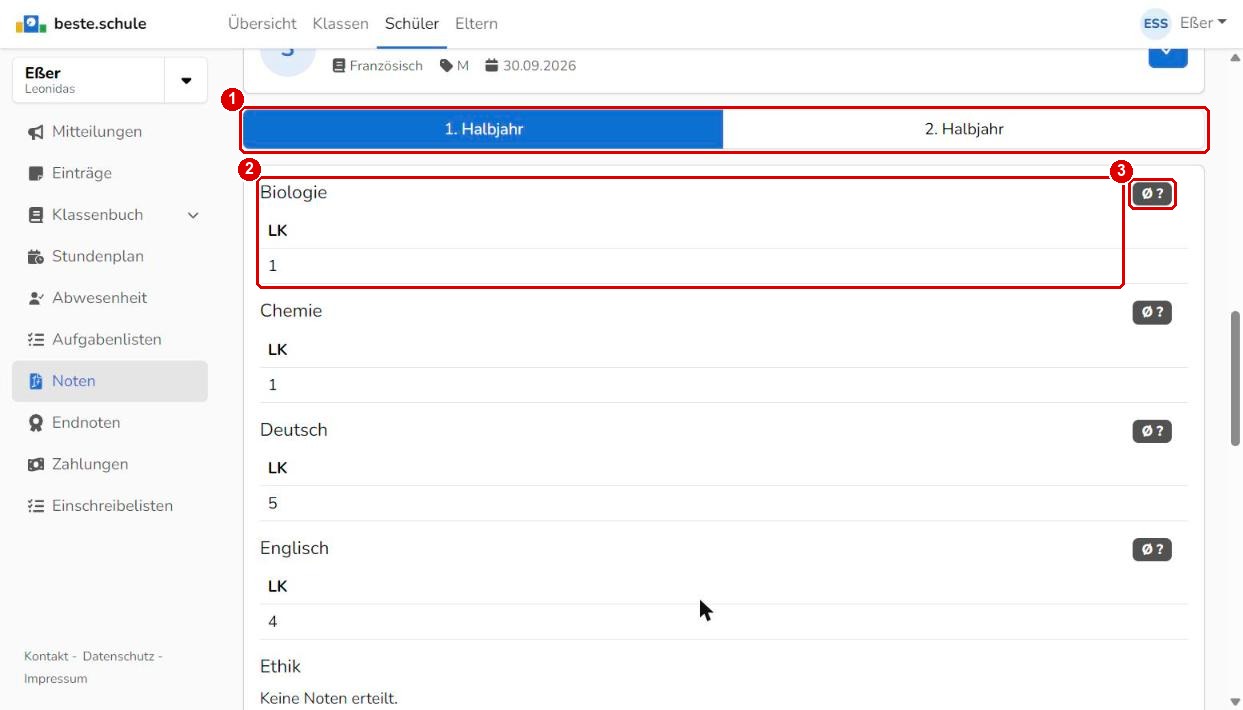Click the Englisch subject heading

[294, 548]
